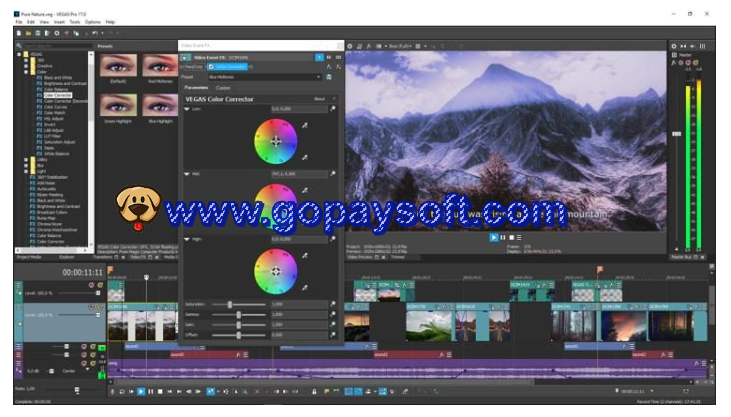Viewport: 731px width, 417px height.
Task: Open Project Properties gear in main toolbar
Action: pyautogui.click(x=57, y=33)
